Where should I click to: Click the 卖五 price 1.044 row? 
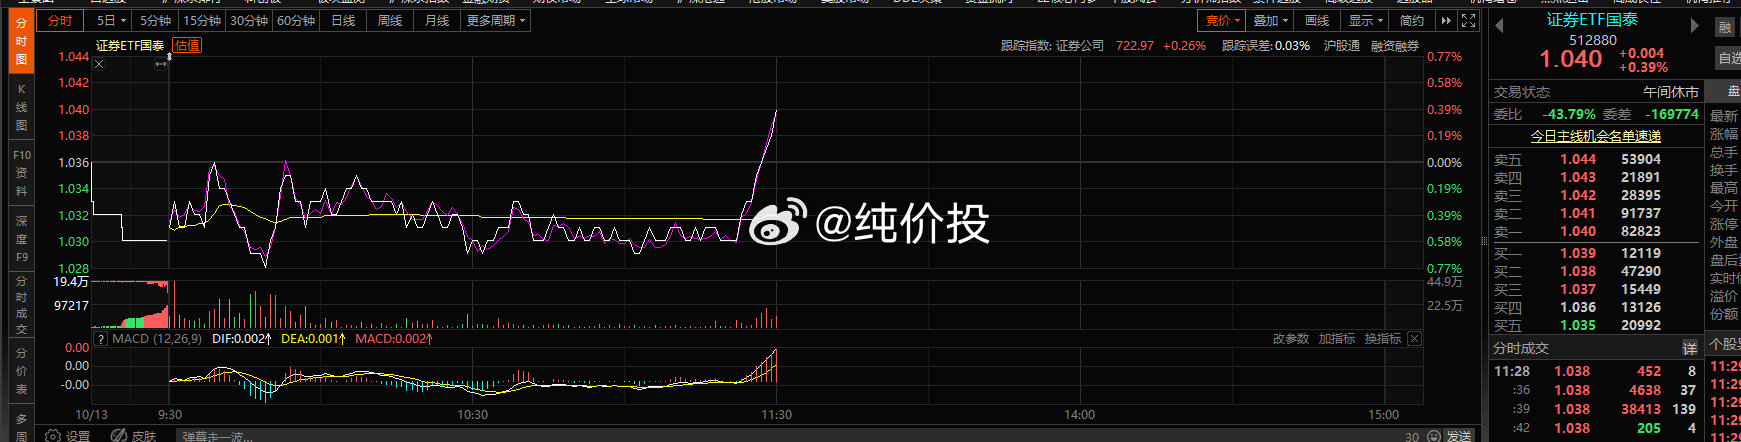point(1595,159)
